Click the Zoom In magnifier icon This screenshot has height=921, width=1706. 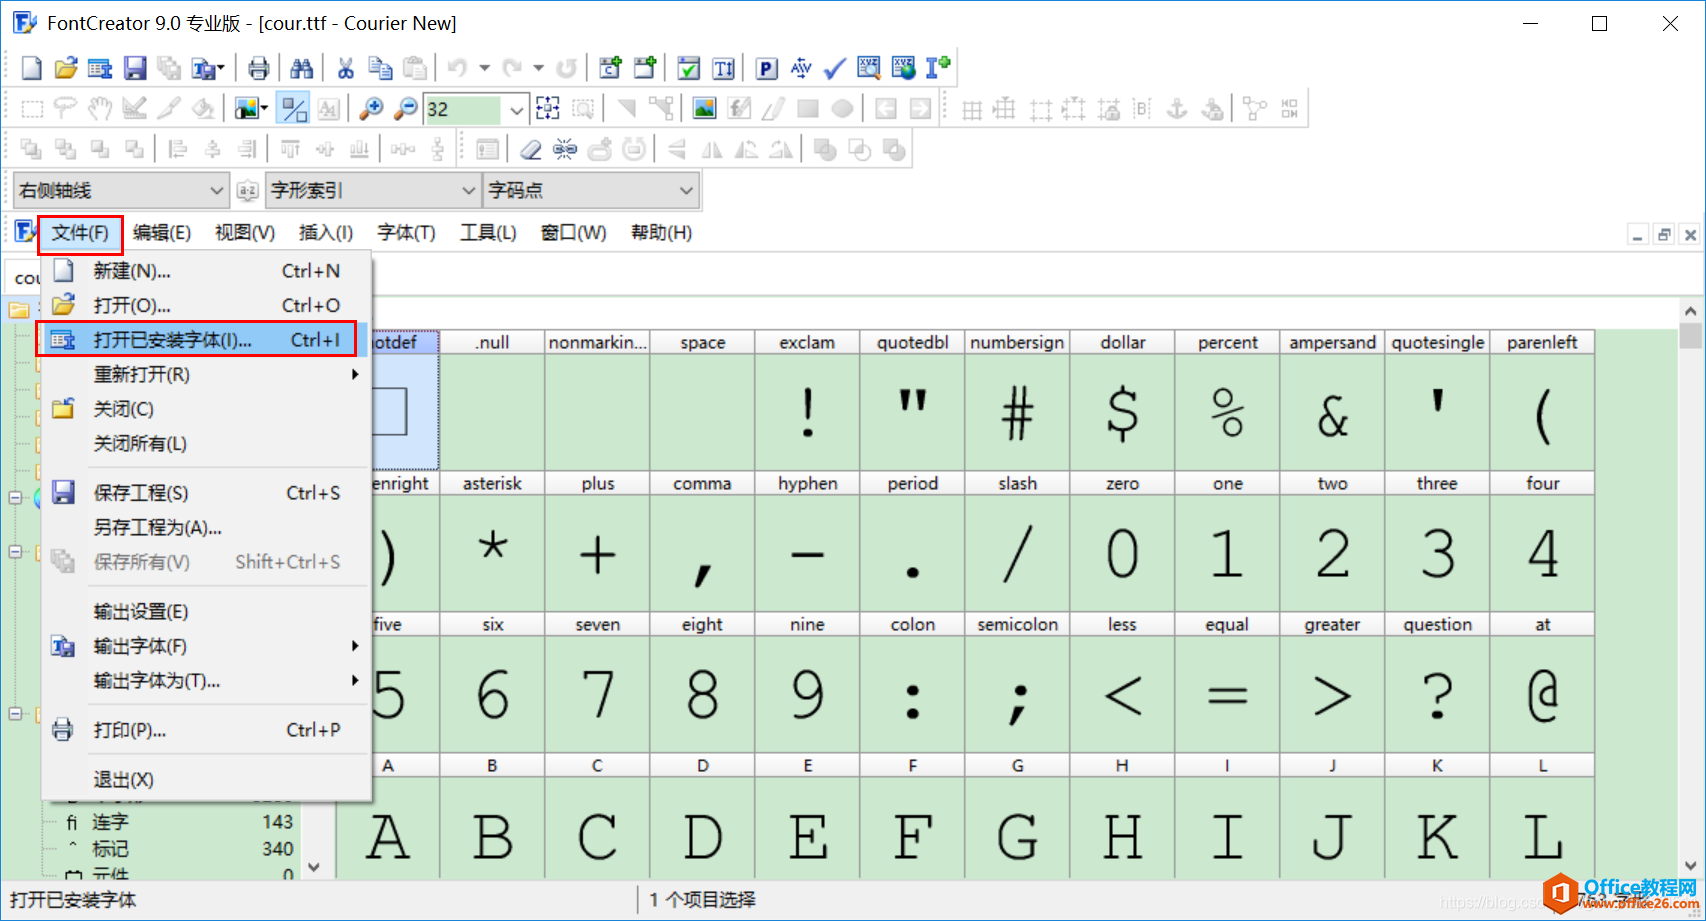[371, 109]
